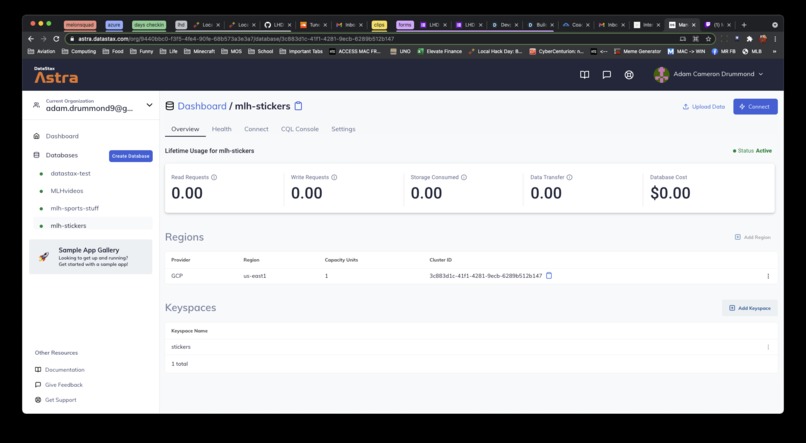
Task: Open the Meme Generator bookmark
Action: 637,51
